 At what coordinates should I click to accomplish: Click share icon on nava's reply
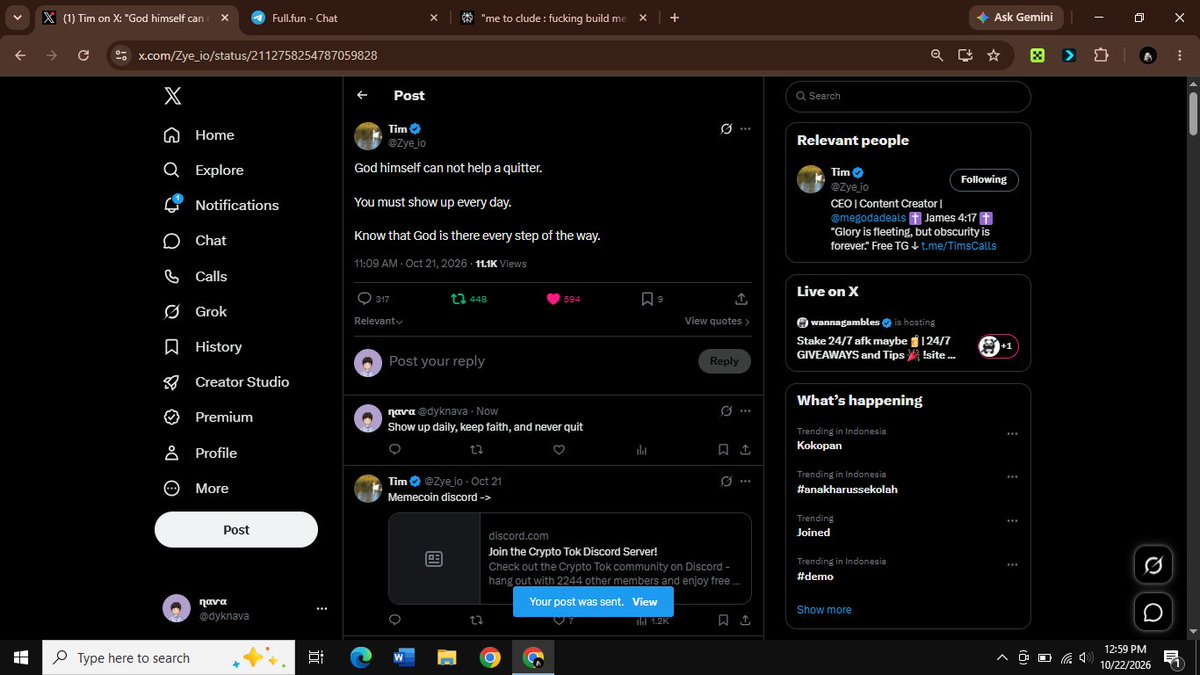click(x=745, y=450)
